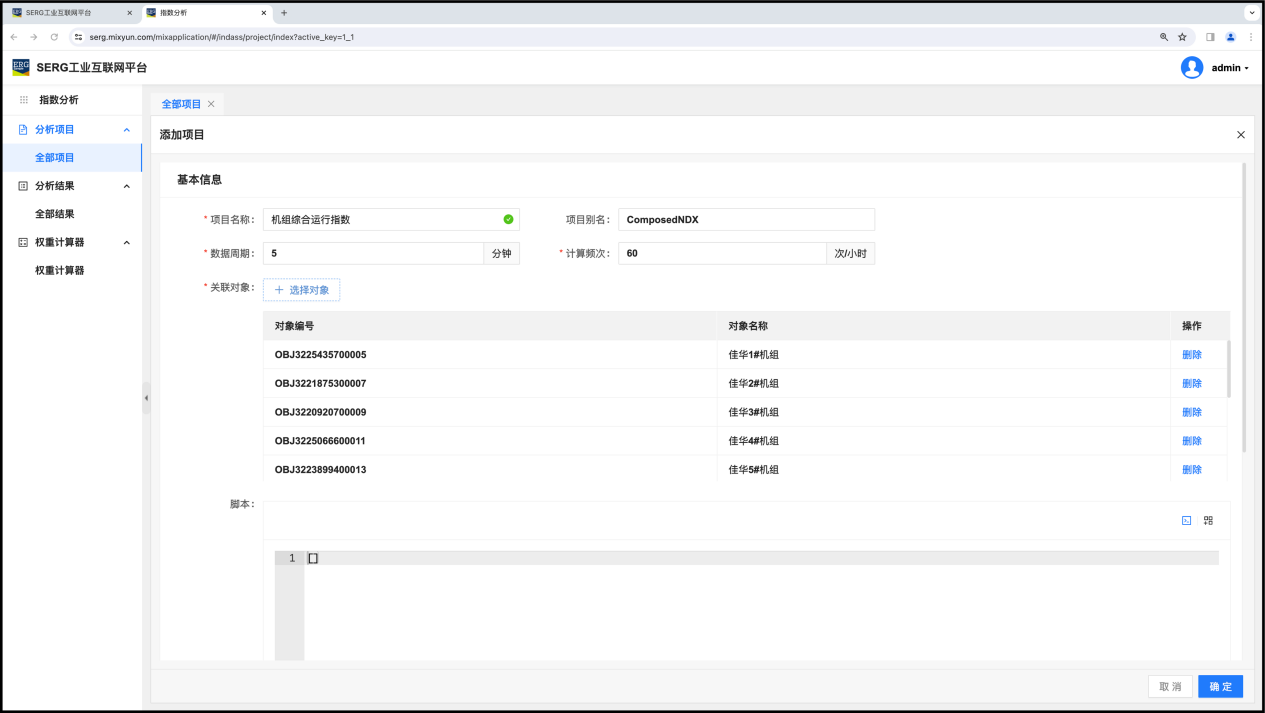This screenshot has height=713, width=1265.
Task: Collapse the 分析结果 menu section
Action: [x=126, y=186]
